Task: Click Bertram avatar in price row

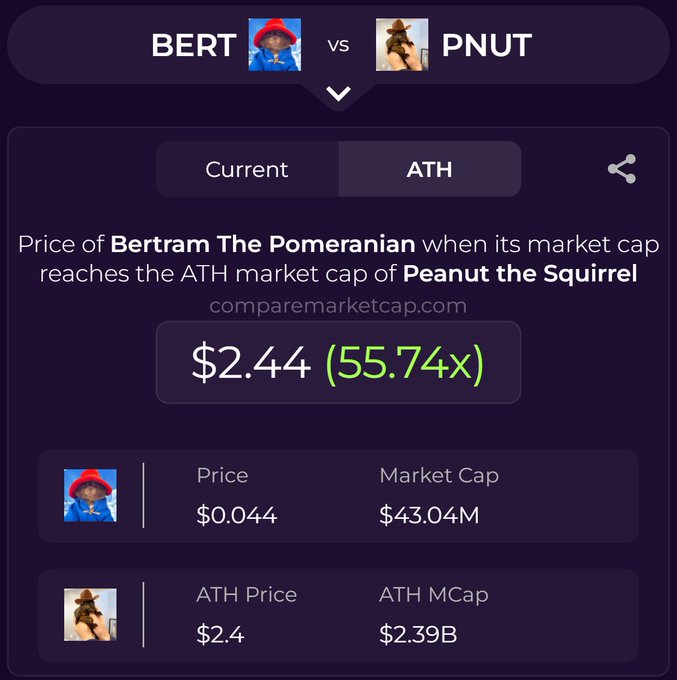Action: 90,496
